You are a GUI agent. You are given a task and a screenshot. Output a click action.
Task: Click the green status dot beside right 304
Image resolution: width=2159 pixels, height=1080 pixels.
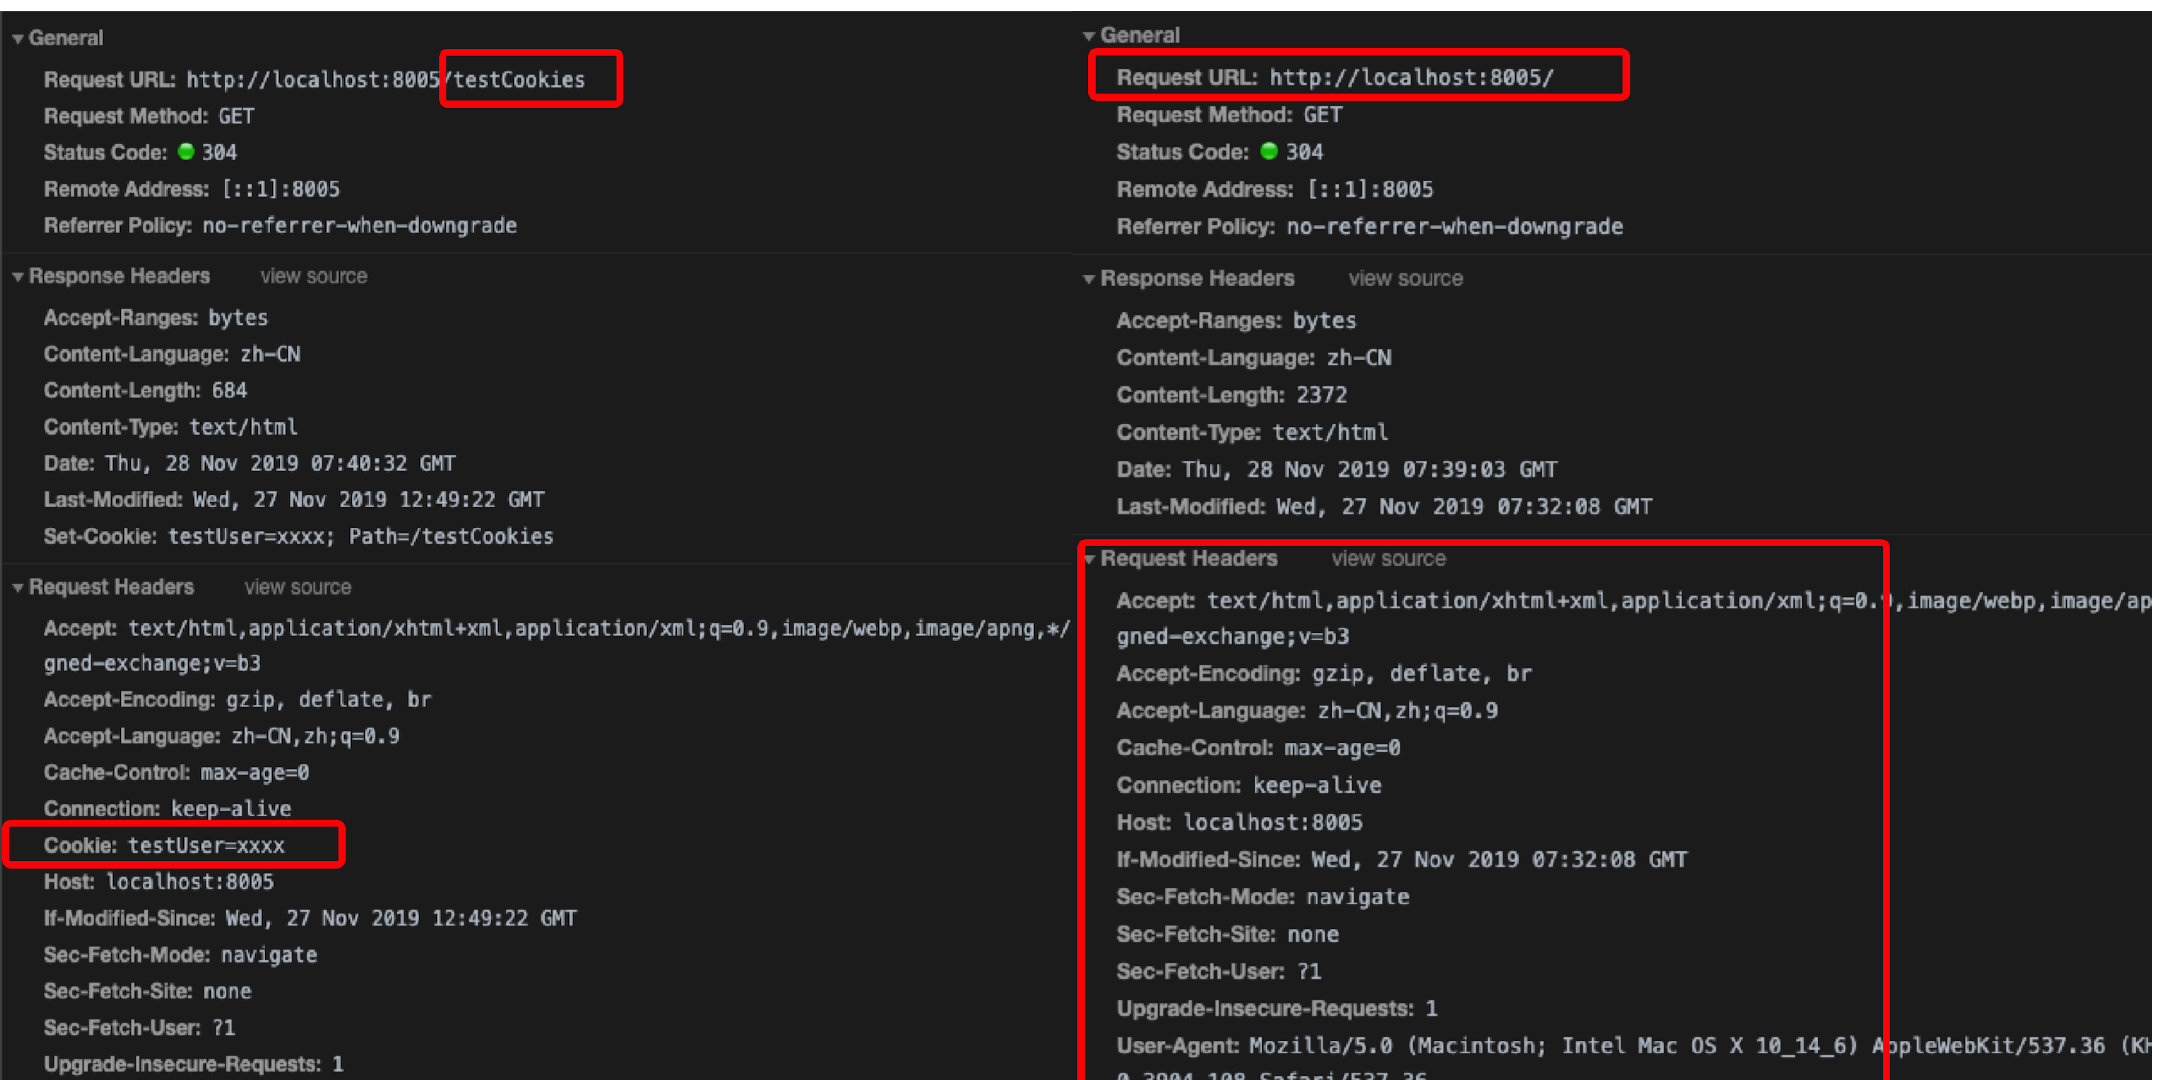pos(1269,151)
